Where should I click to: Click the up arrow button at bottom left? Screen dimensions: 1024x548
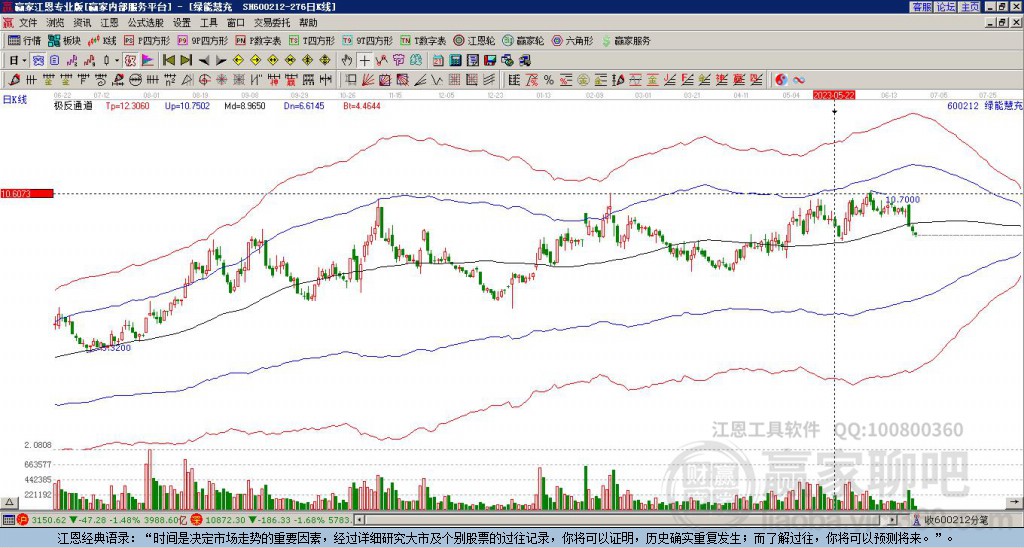pyautogui.click(x=8, y=502)
